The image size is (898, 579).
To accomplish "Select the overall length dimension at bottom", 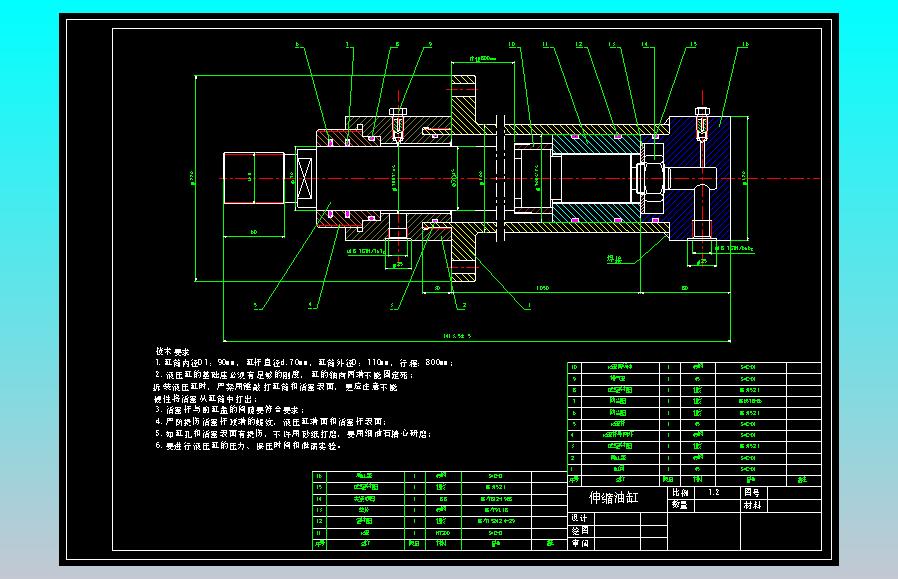I will point(458,336).
